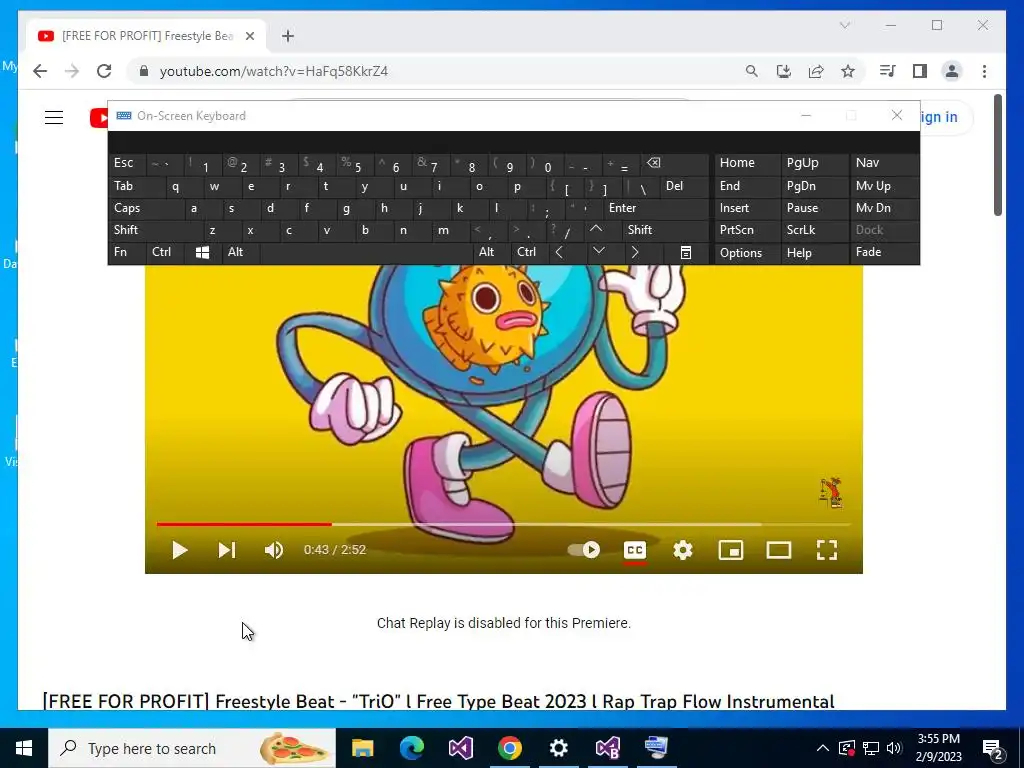Click the YouTube play button
This screenshot has height=768, width=1024.
pyautogui.click(x=180, y=550)
